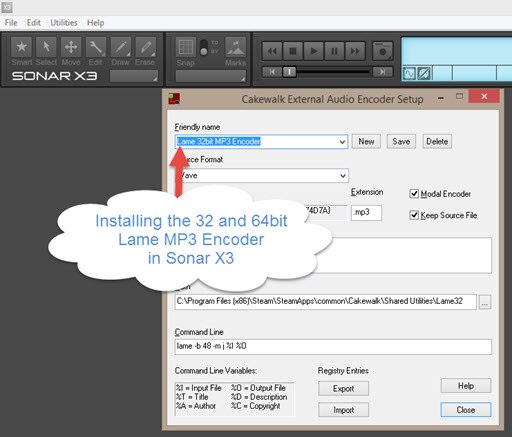Click the Marks icon in Snap module
This screenshot has height=437, width=512.
pos(235,47)
